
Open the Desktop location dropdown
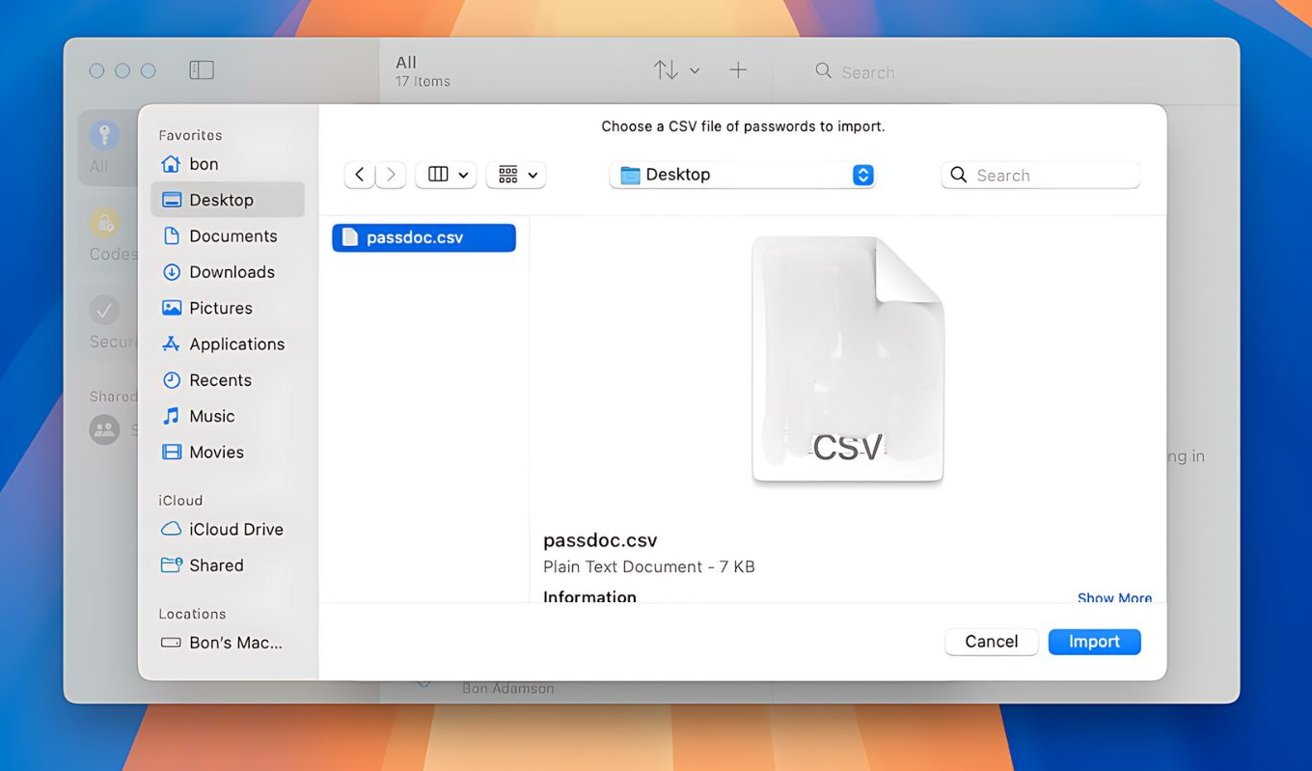[742, 174]
